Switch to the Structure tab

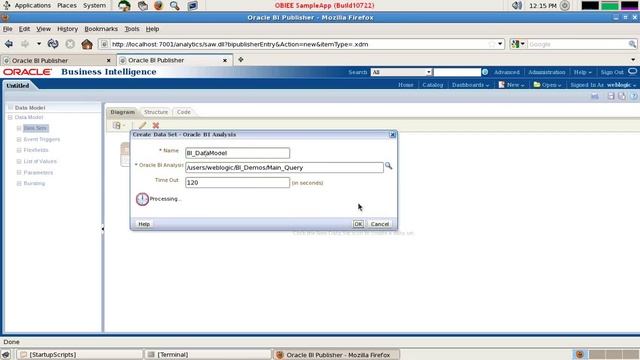point(156,112)
